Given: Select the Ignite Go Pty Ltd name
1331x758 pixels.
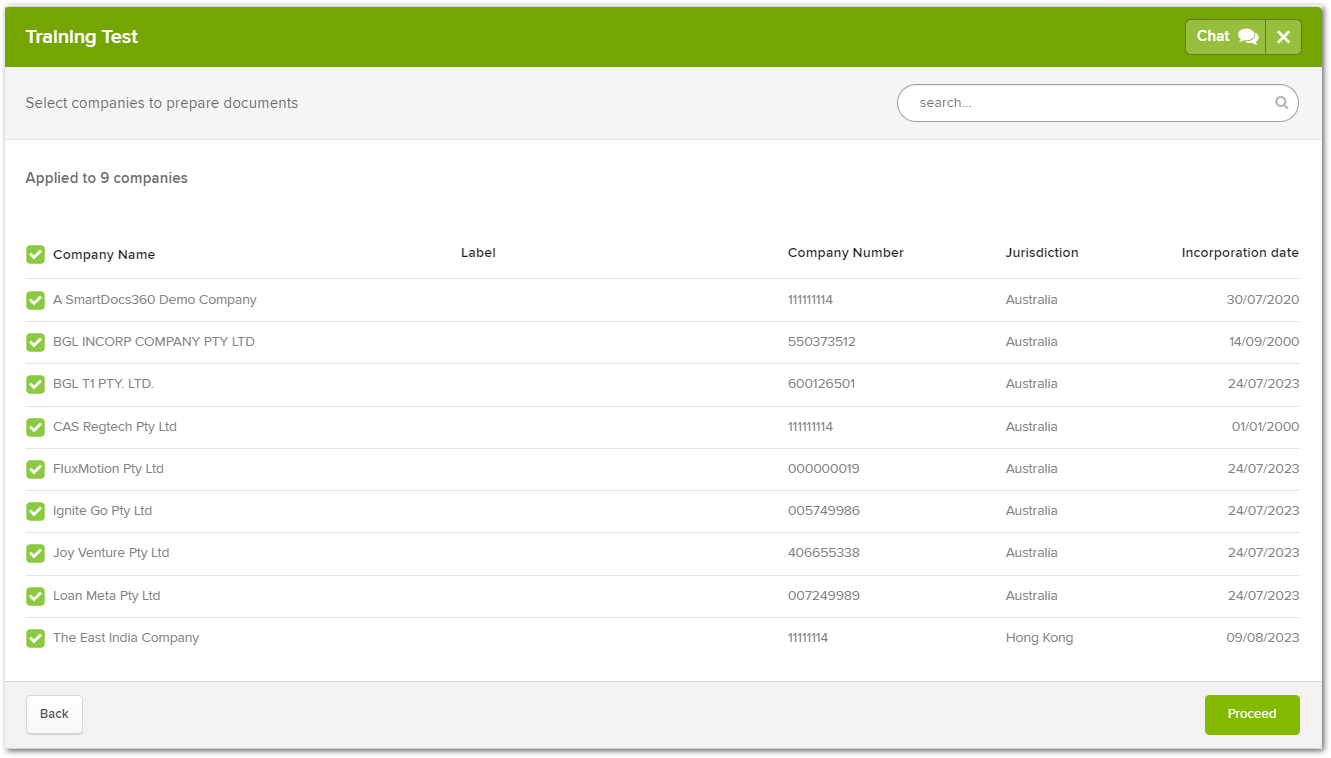Looking at the screenshot, I should (102, 511).
